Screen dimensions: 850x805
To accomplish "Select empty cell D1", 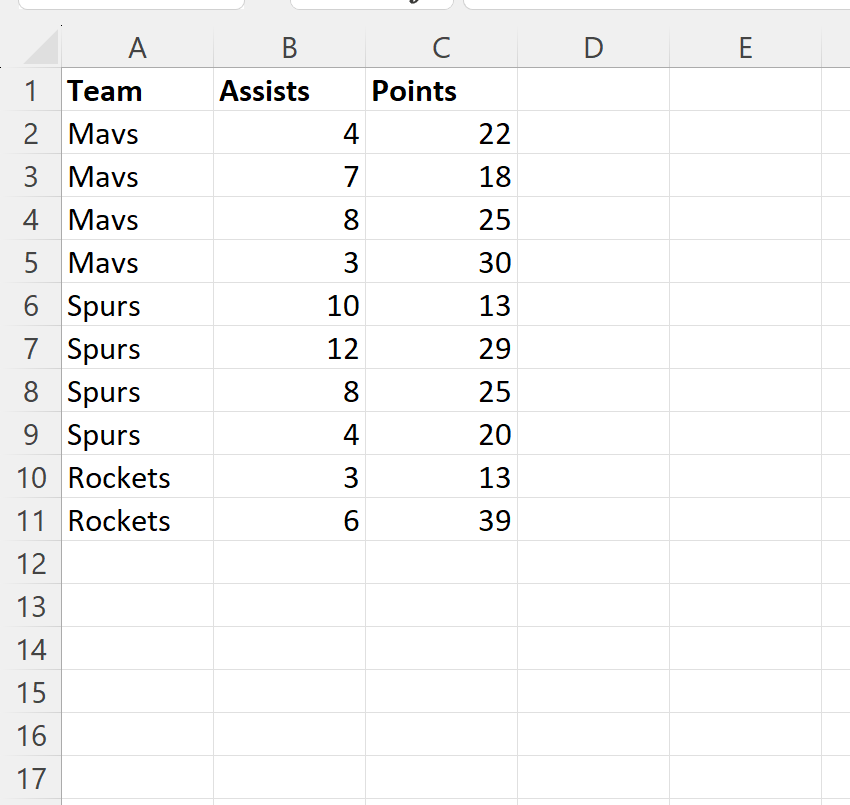I will pyautogui.click(x=593, y=91).
